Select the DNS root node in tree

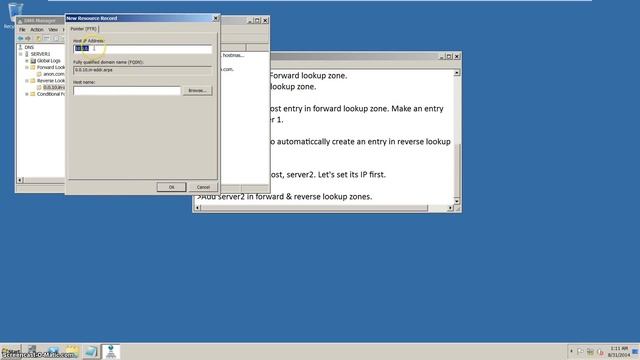tap(29, 47)
